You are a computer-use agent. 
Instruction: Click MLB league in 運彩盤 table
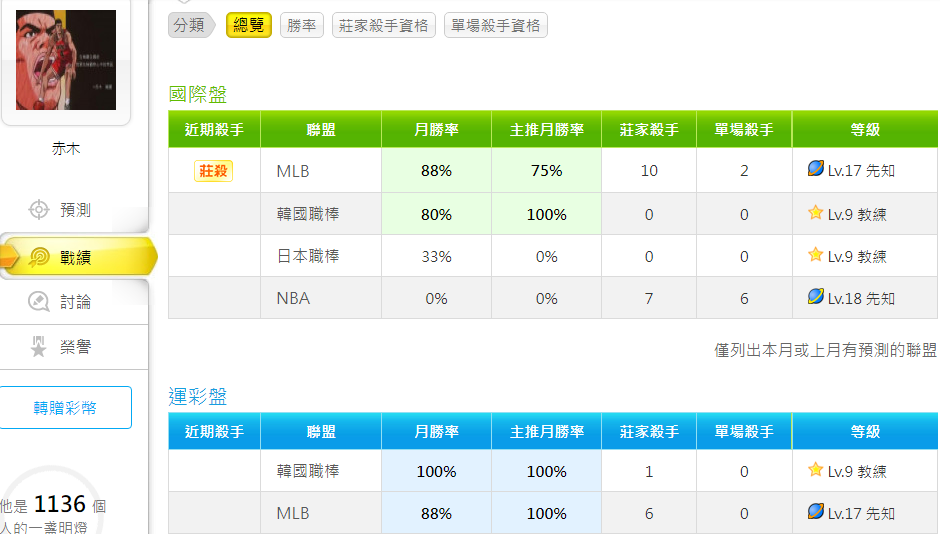click(x=293, y=513)
